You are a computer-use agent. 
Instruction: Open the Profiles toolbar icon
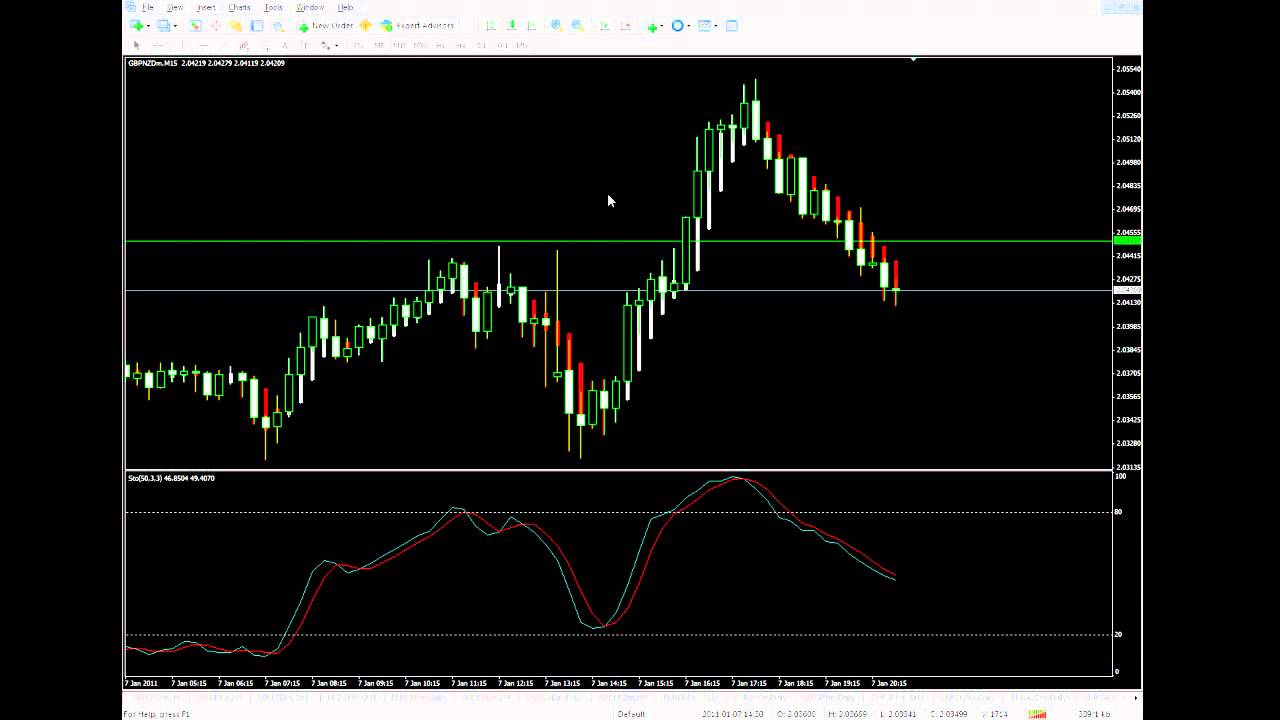[x=163, y=25]
